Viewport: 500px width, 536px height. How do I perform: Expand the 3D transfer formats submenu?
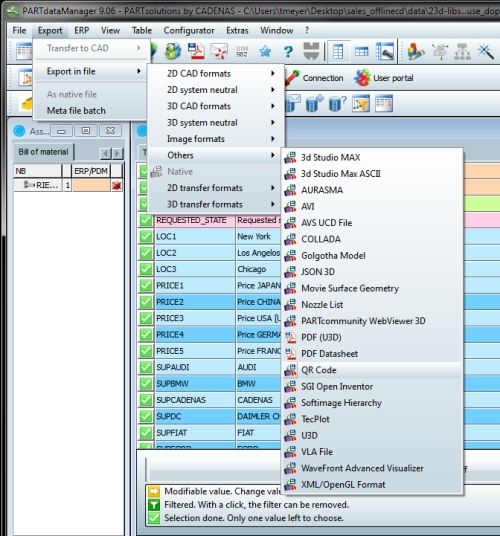216,204
